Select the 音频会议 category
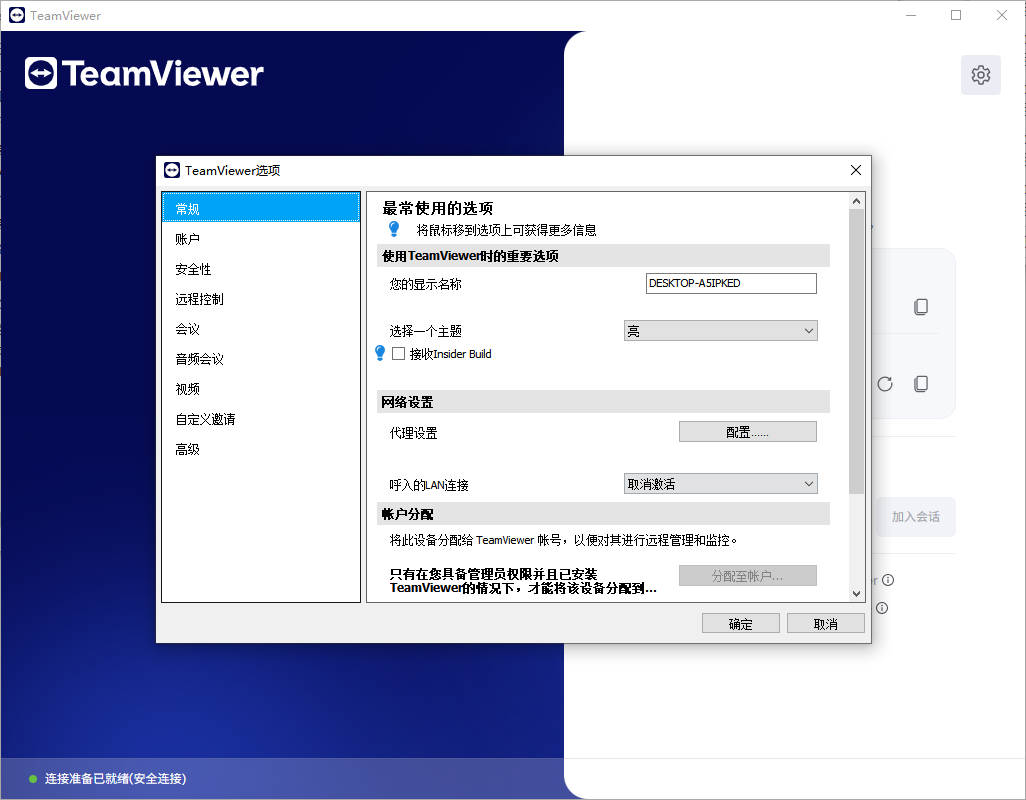This screenshot has width=1026, height=800. click(x=261, y=359)
